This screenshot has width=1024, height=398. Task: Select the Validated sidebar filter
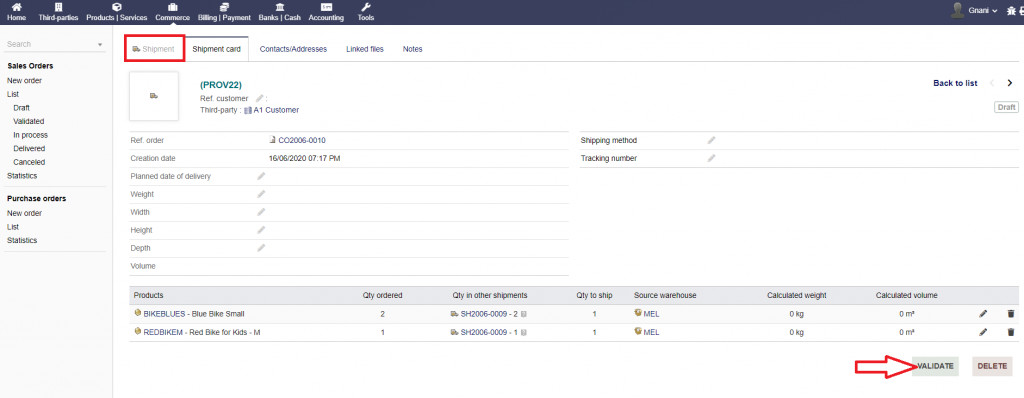pos(29,121)
